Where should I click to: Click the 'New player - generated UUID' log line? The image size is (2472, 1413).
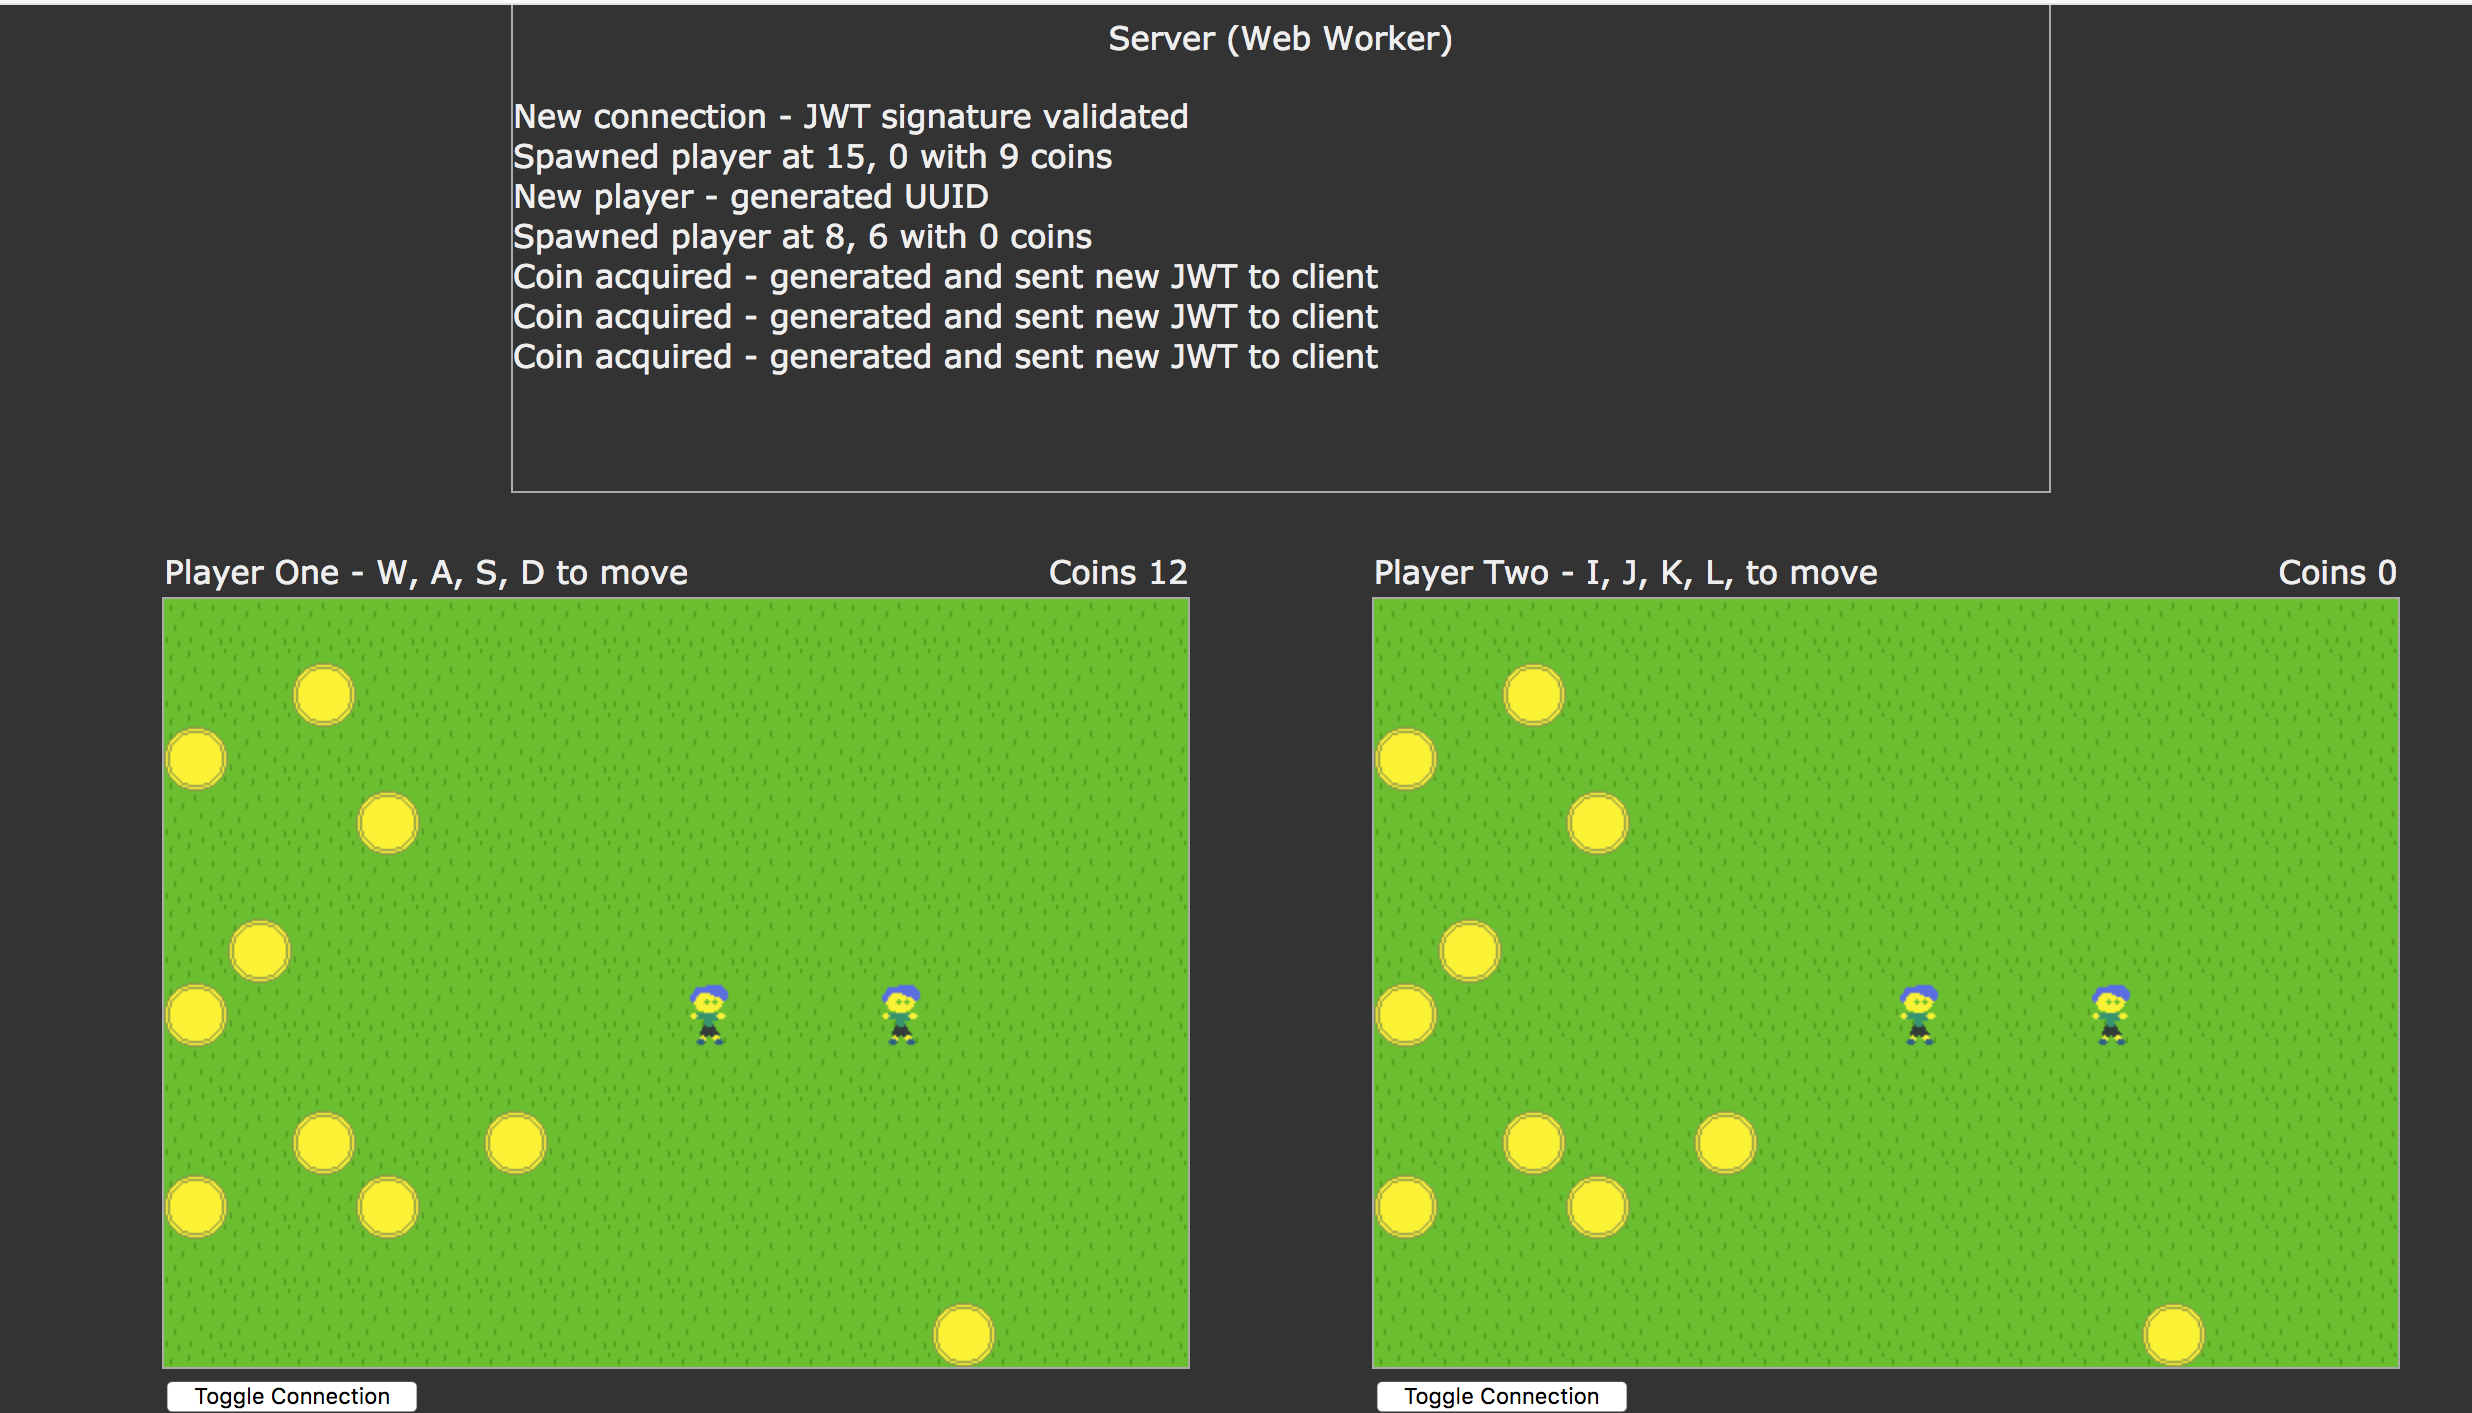pos(750,197)
